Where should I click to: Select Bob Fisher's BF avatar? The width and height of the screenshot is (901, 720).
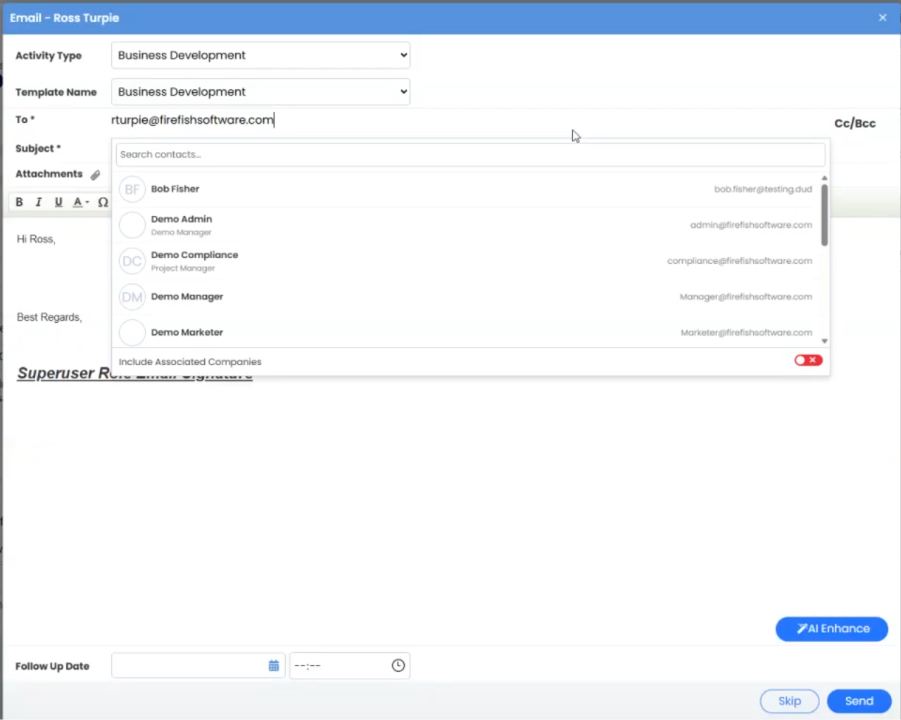[x=132, y=189]
